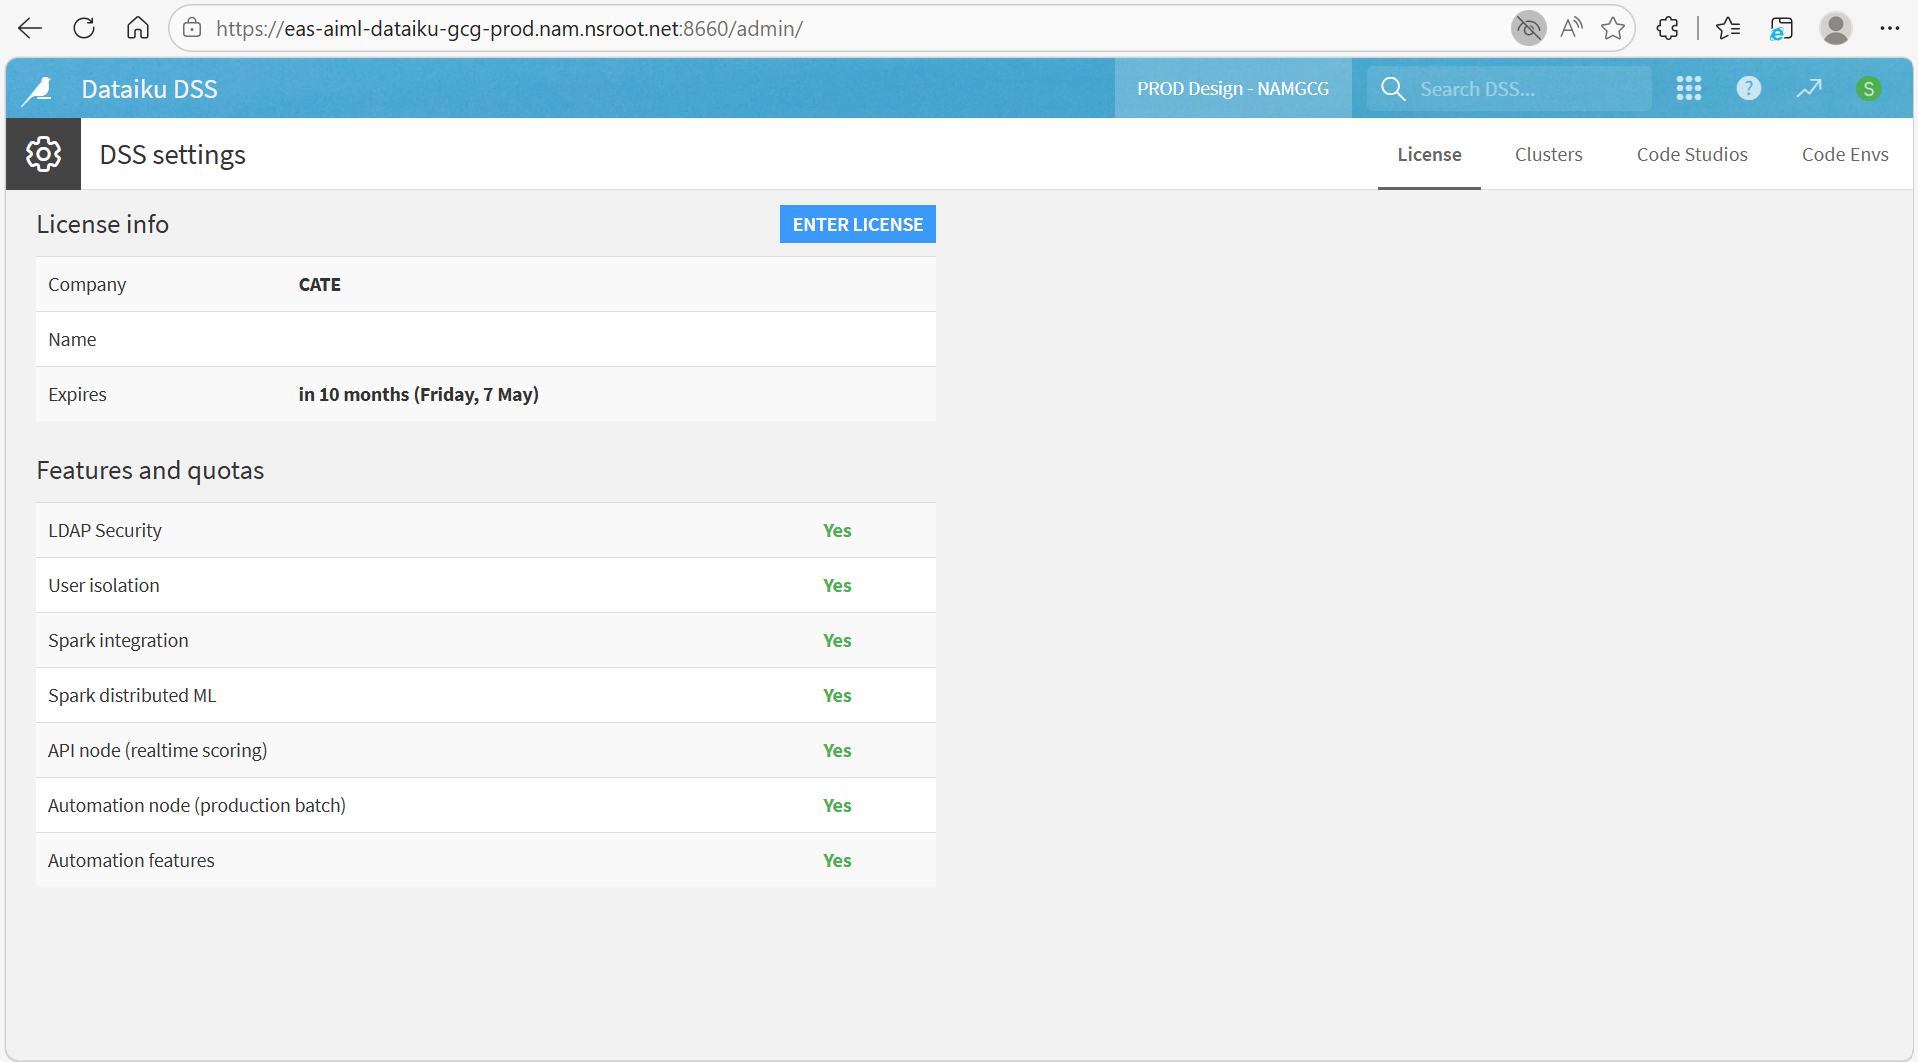
Task: Click the License info heading
Action: tap(103, 225)
